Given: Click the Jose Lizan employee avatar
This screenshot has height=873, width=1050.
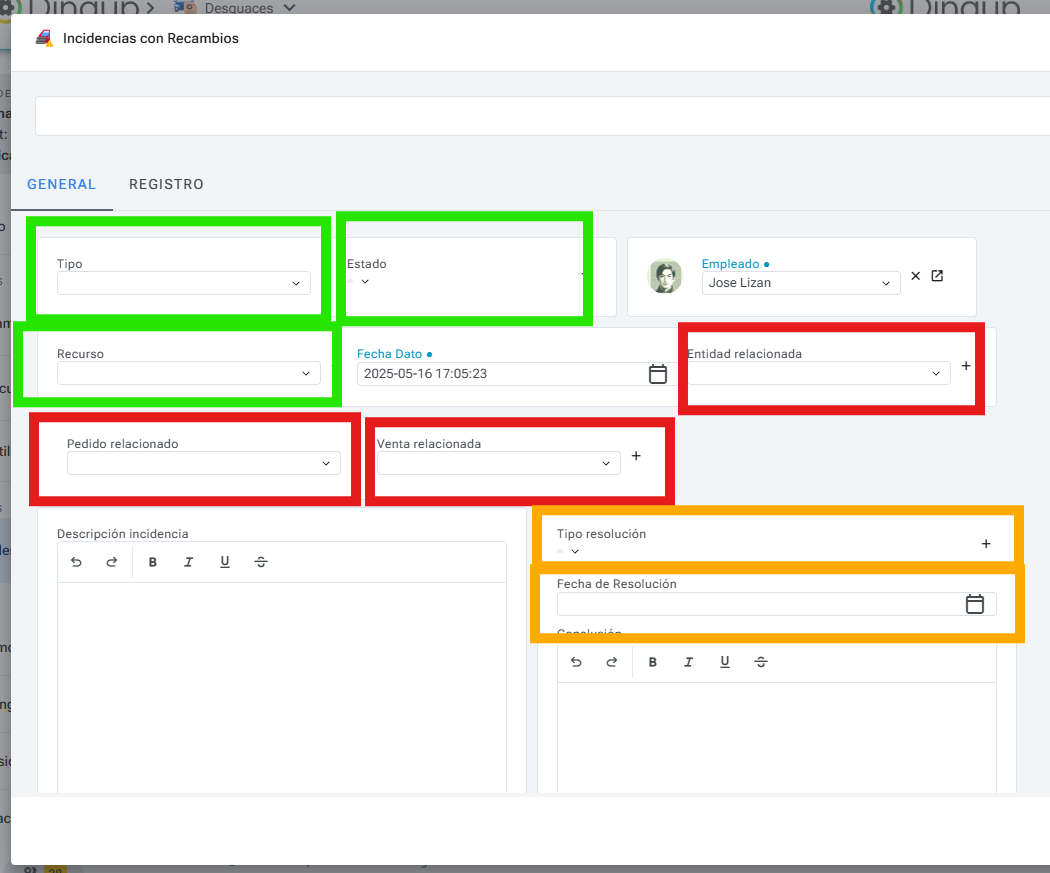Looking at the screenshot, I should [x=665, y=277].
